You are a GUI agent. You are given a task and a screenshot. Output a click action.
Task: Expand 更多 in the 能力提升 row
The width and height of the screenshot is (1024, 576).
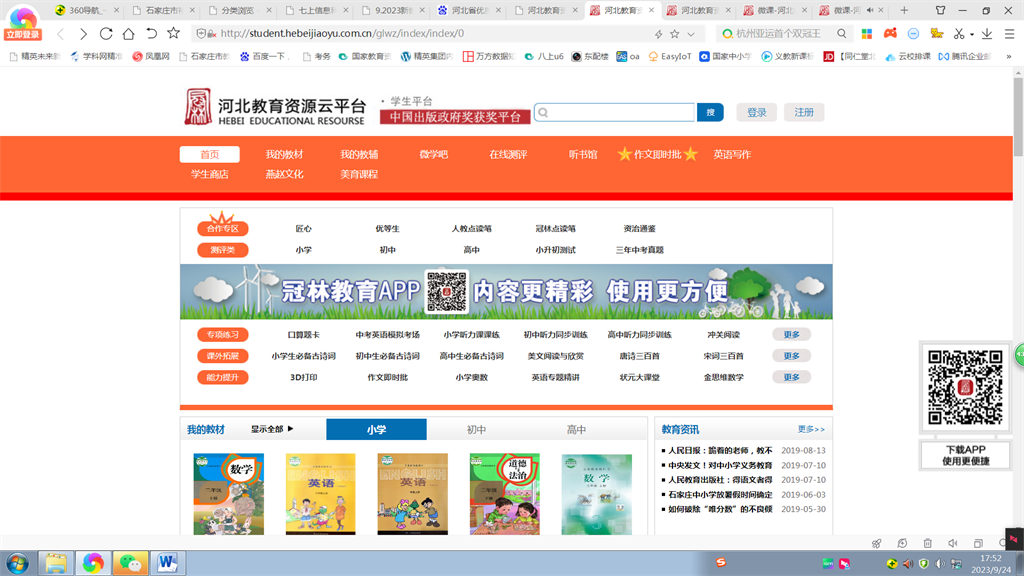tap(791, 377)
